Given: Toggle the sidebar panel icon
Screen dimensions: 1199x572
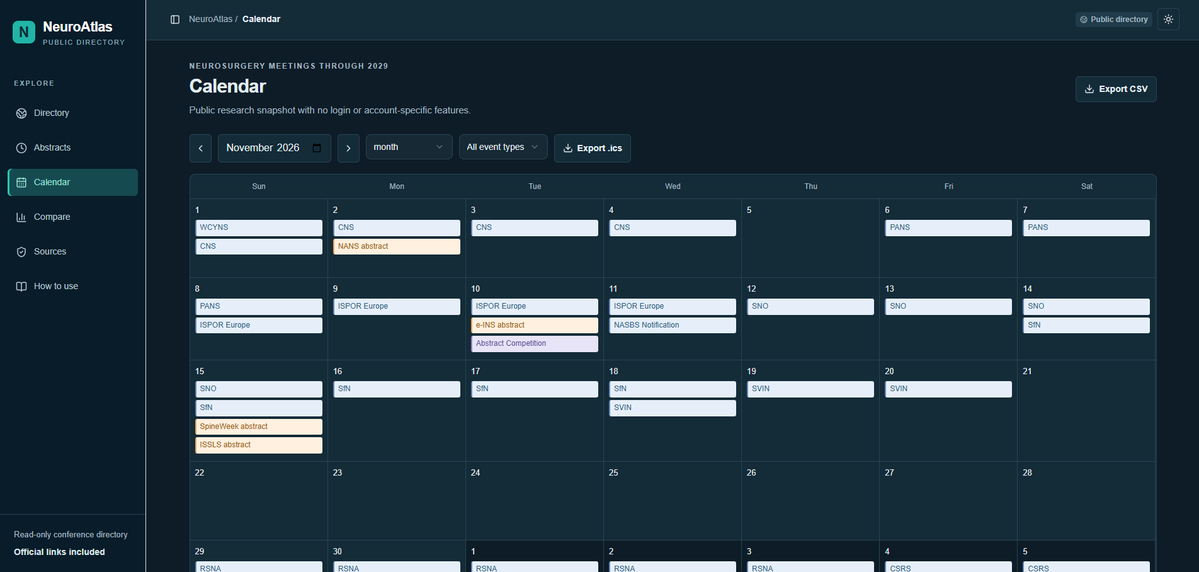Looking at the screenshot, I should (175, 19).
